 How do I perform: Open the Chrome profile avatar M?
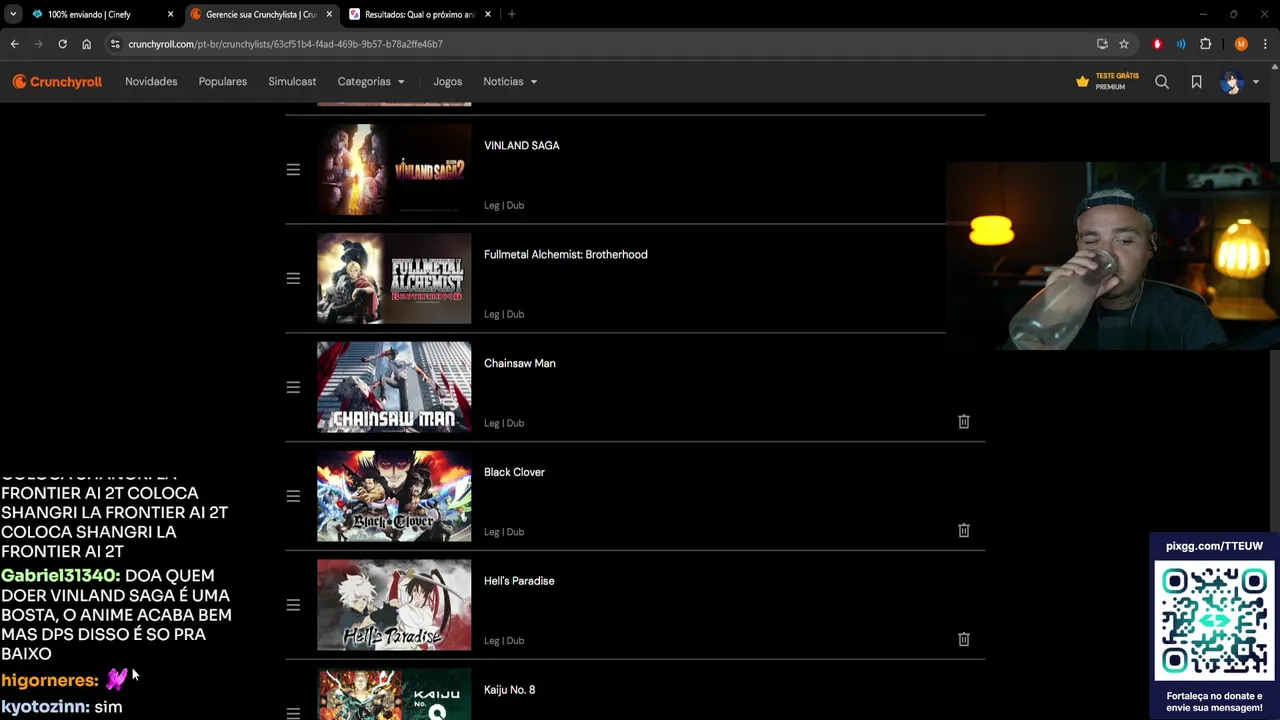click(x=1241, y=44)
